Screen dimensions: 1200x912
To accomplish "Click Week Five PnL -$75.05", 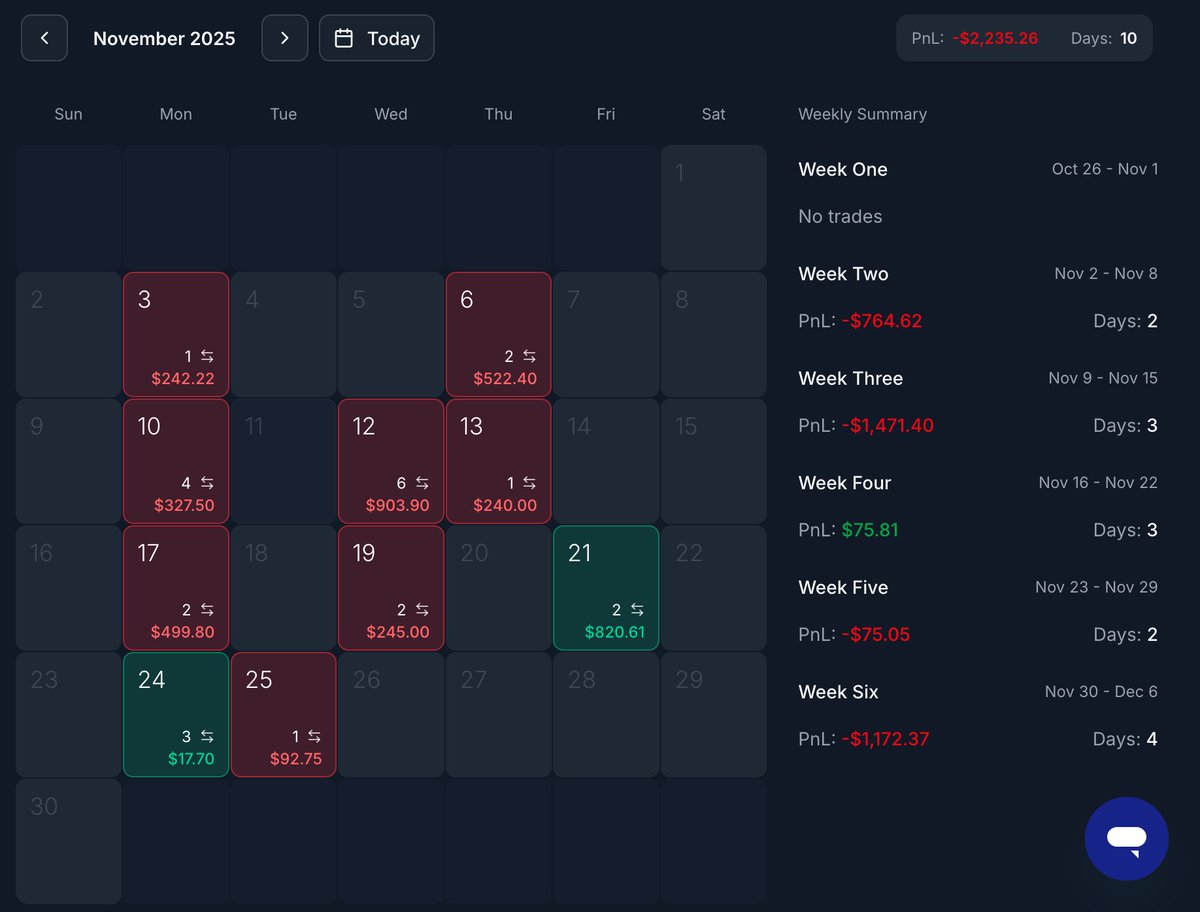I will click(x=876, y=634).
